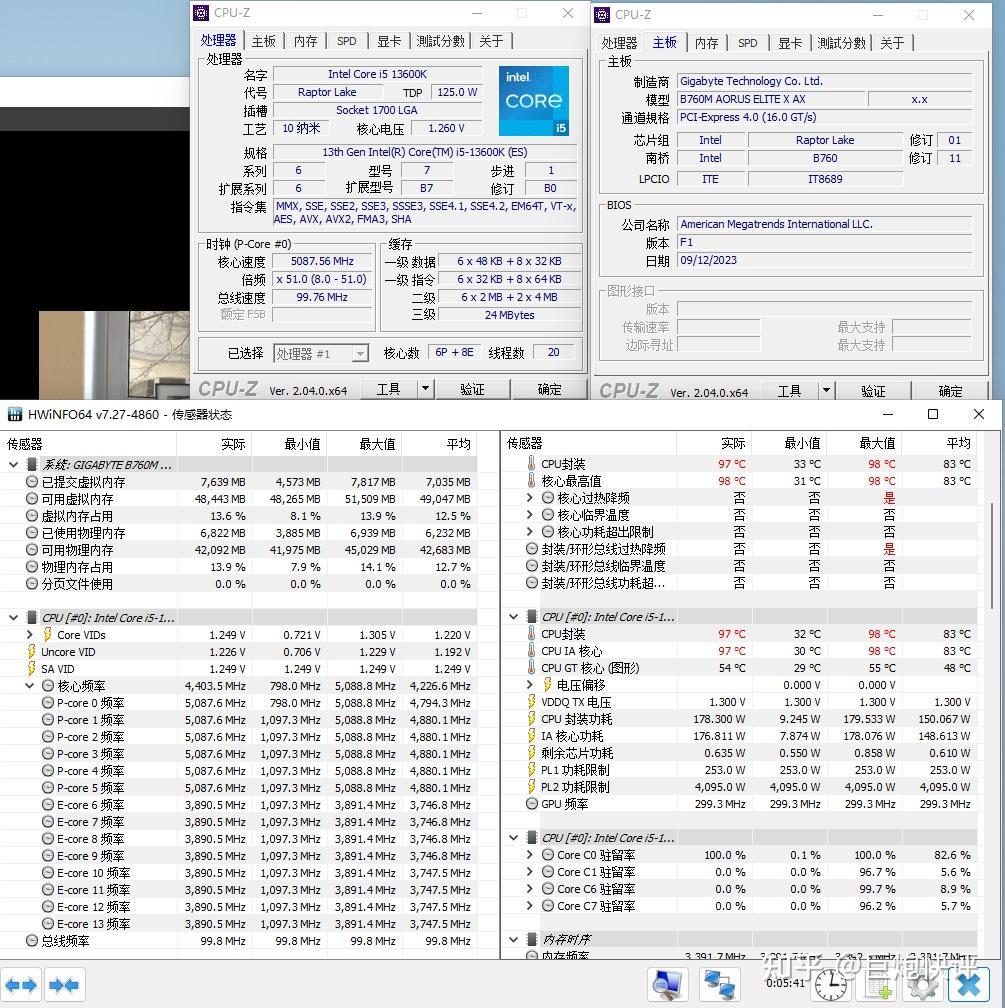Screen dimensions: 1005x1008
Task: Expand the 电压偏移 row
Action: 530,685
